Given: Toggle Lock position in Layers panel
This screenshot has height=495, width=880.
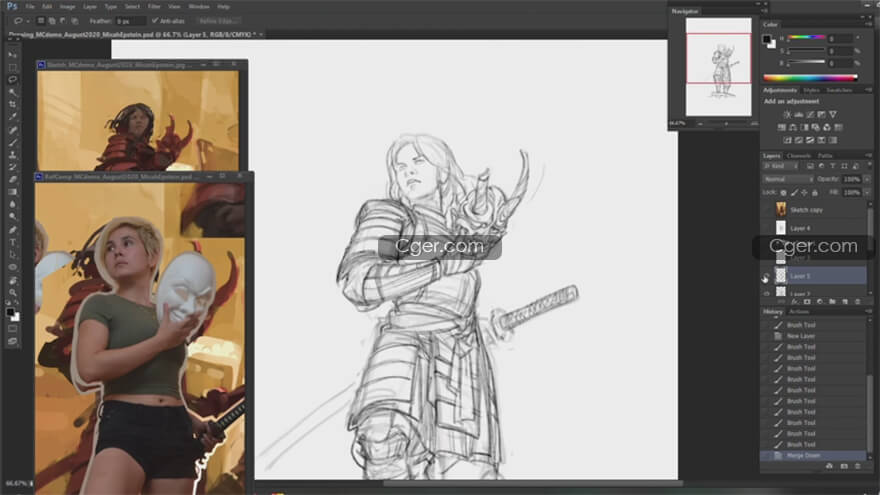Looking at the screenshot, I should 804,192.
